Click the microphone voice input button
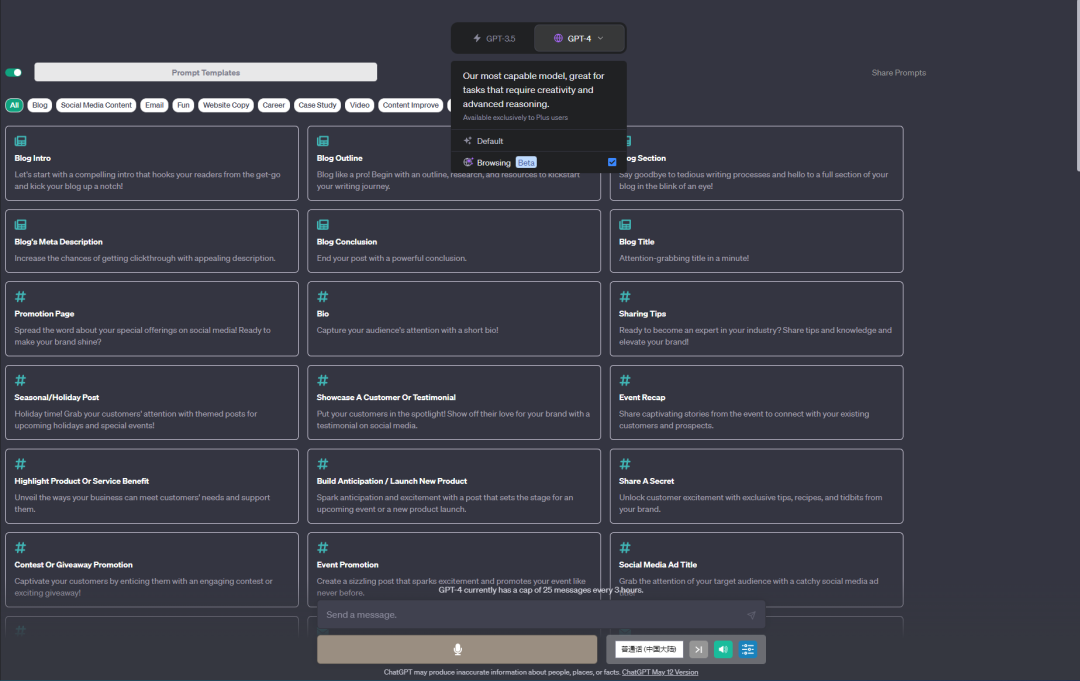1080x681 pixels. (x=457, y=649)
